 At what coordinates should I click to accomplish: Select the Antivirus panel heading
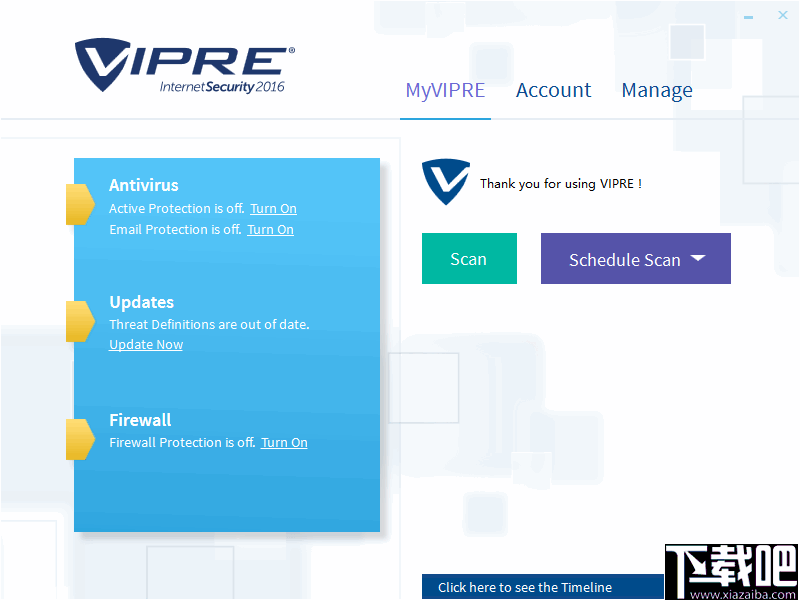pyautogui.click(x=143, y=185)
